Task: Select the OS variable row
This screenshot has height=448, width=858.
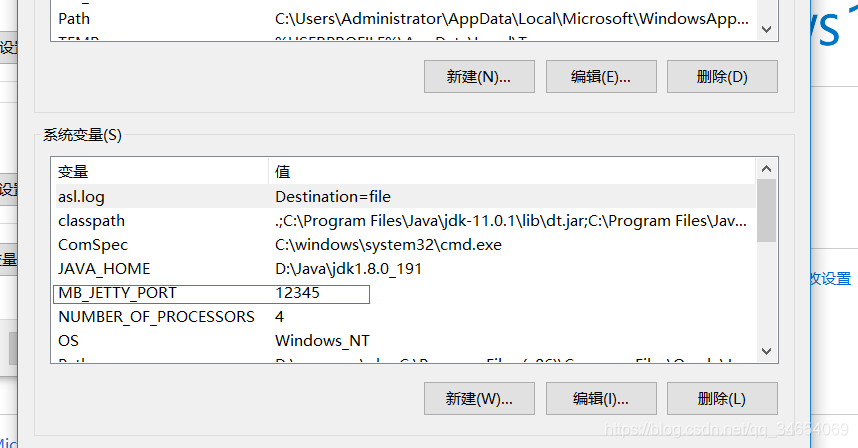Action: point(404,341)
